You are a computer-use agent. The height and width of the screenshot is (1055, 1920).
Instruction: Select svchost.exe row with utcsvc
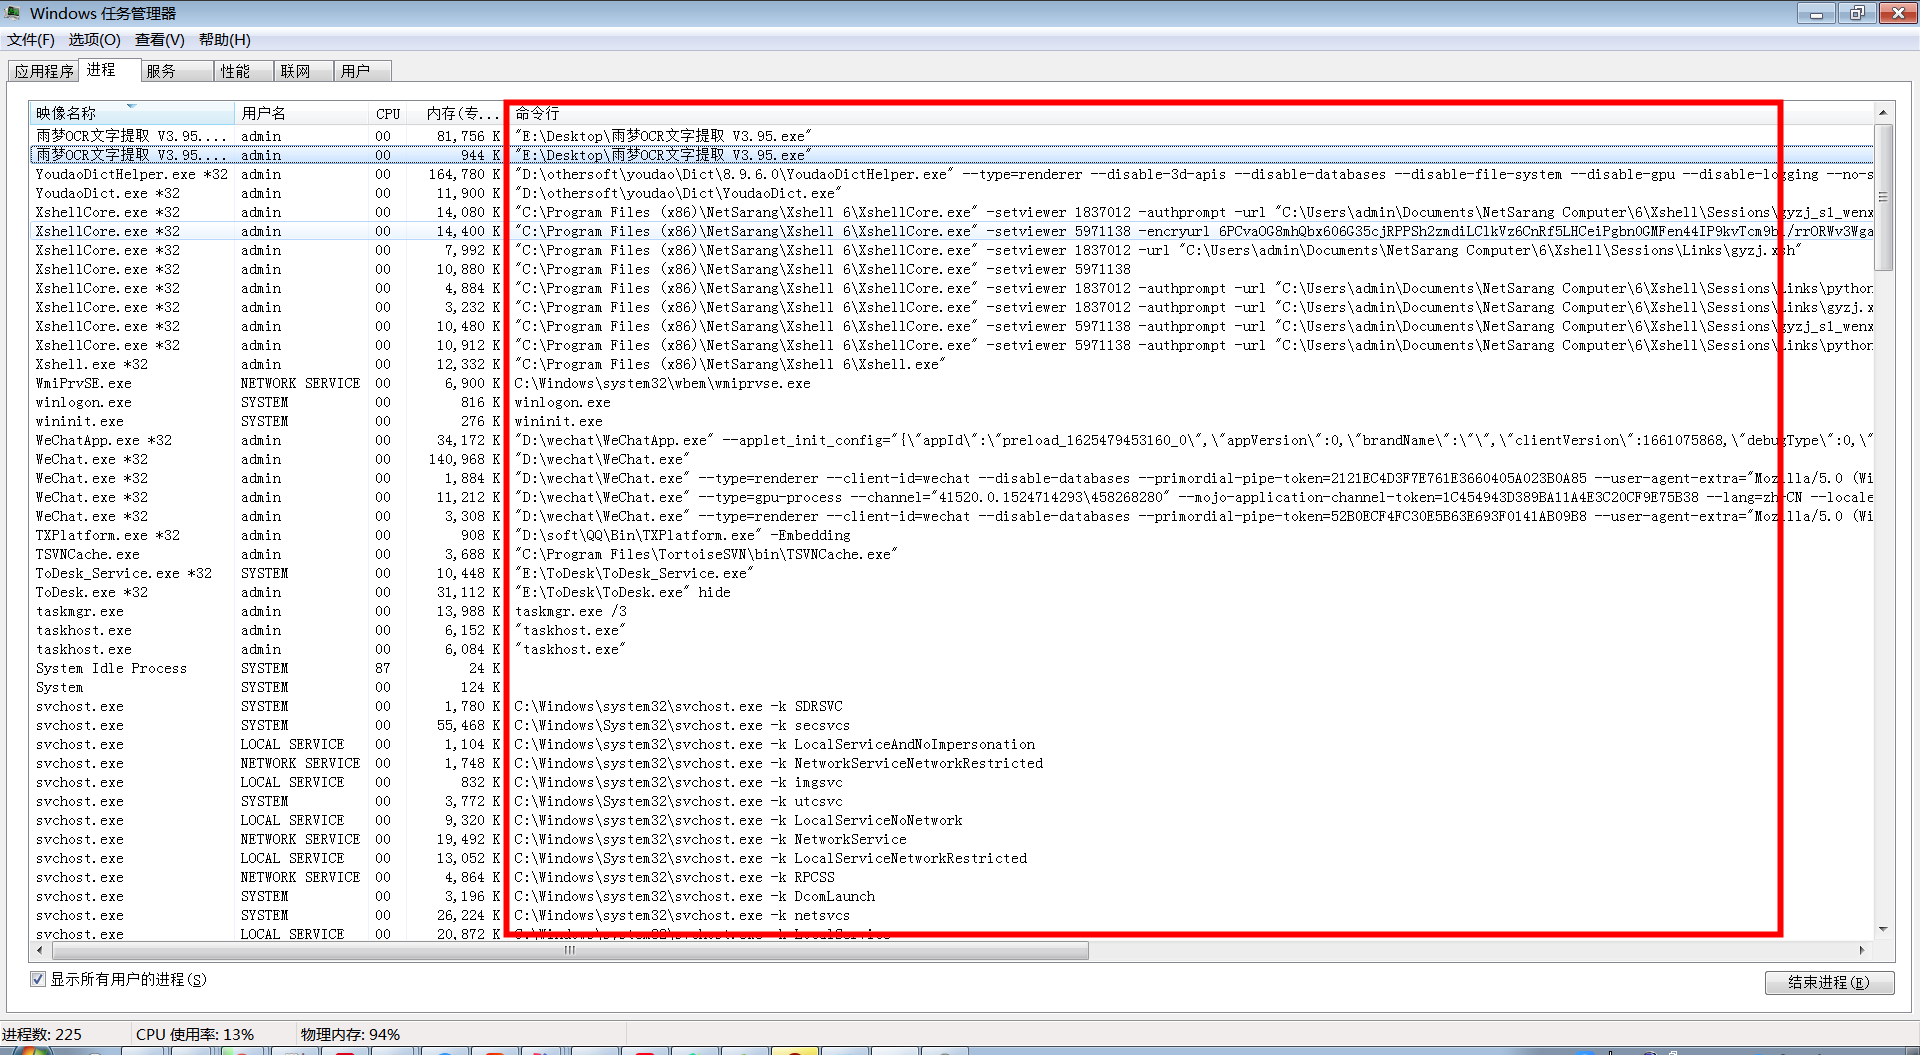click(952, 801)
